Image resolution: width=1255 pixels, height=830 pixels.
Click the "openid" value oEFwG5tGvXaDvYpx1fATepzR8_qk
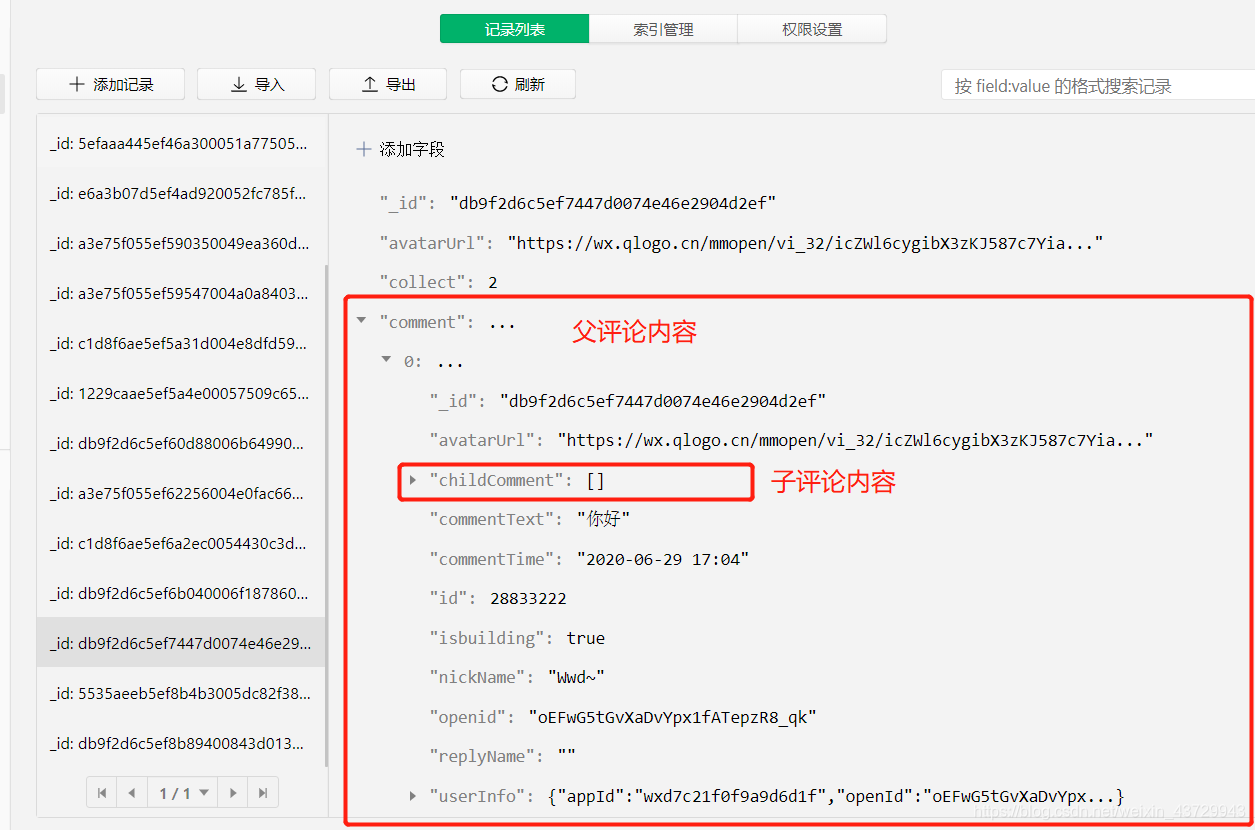tap(673, 717)
